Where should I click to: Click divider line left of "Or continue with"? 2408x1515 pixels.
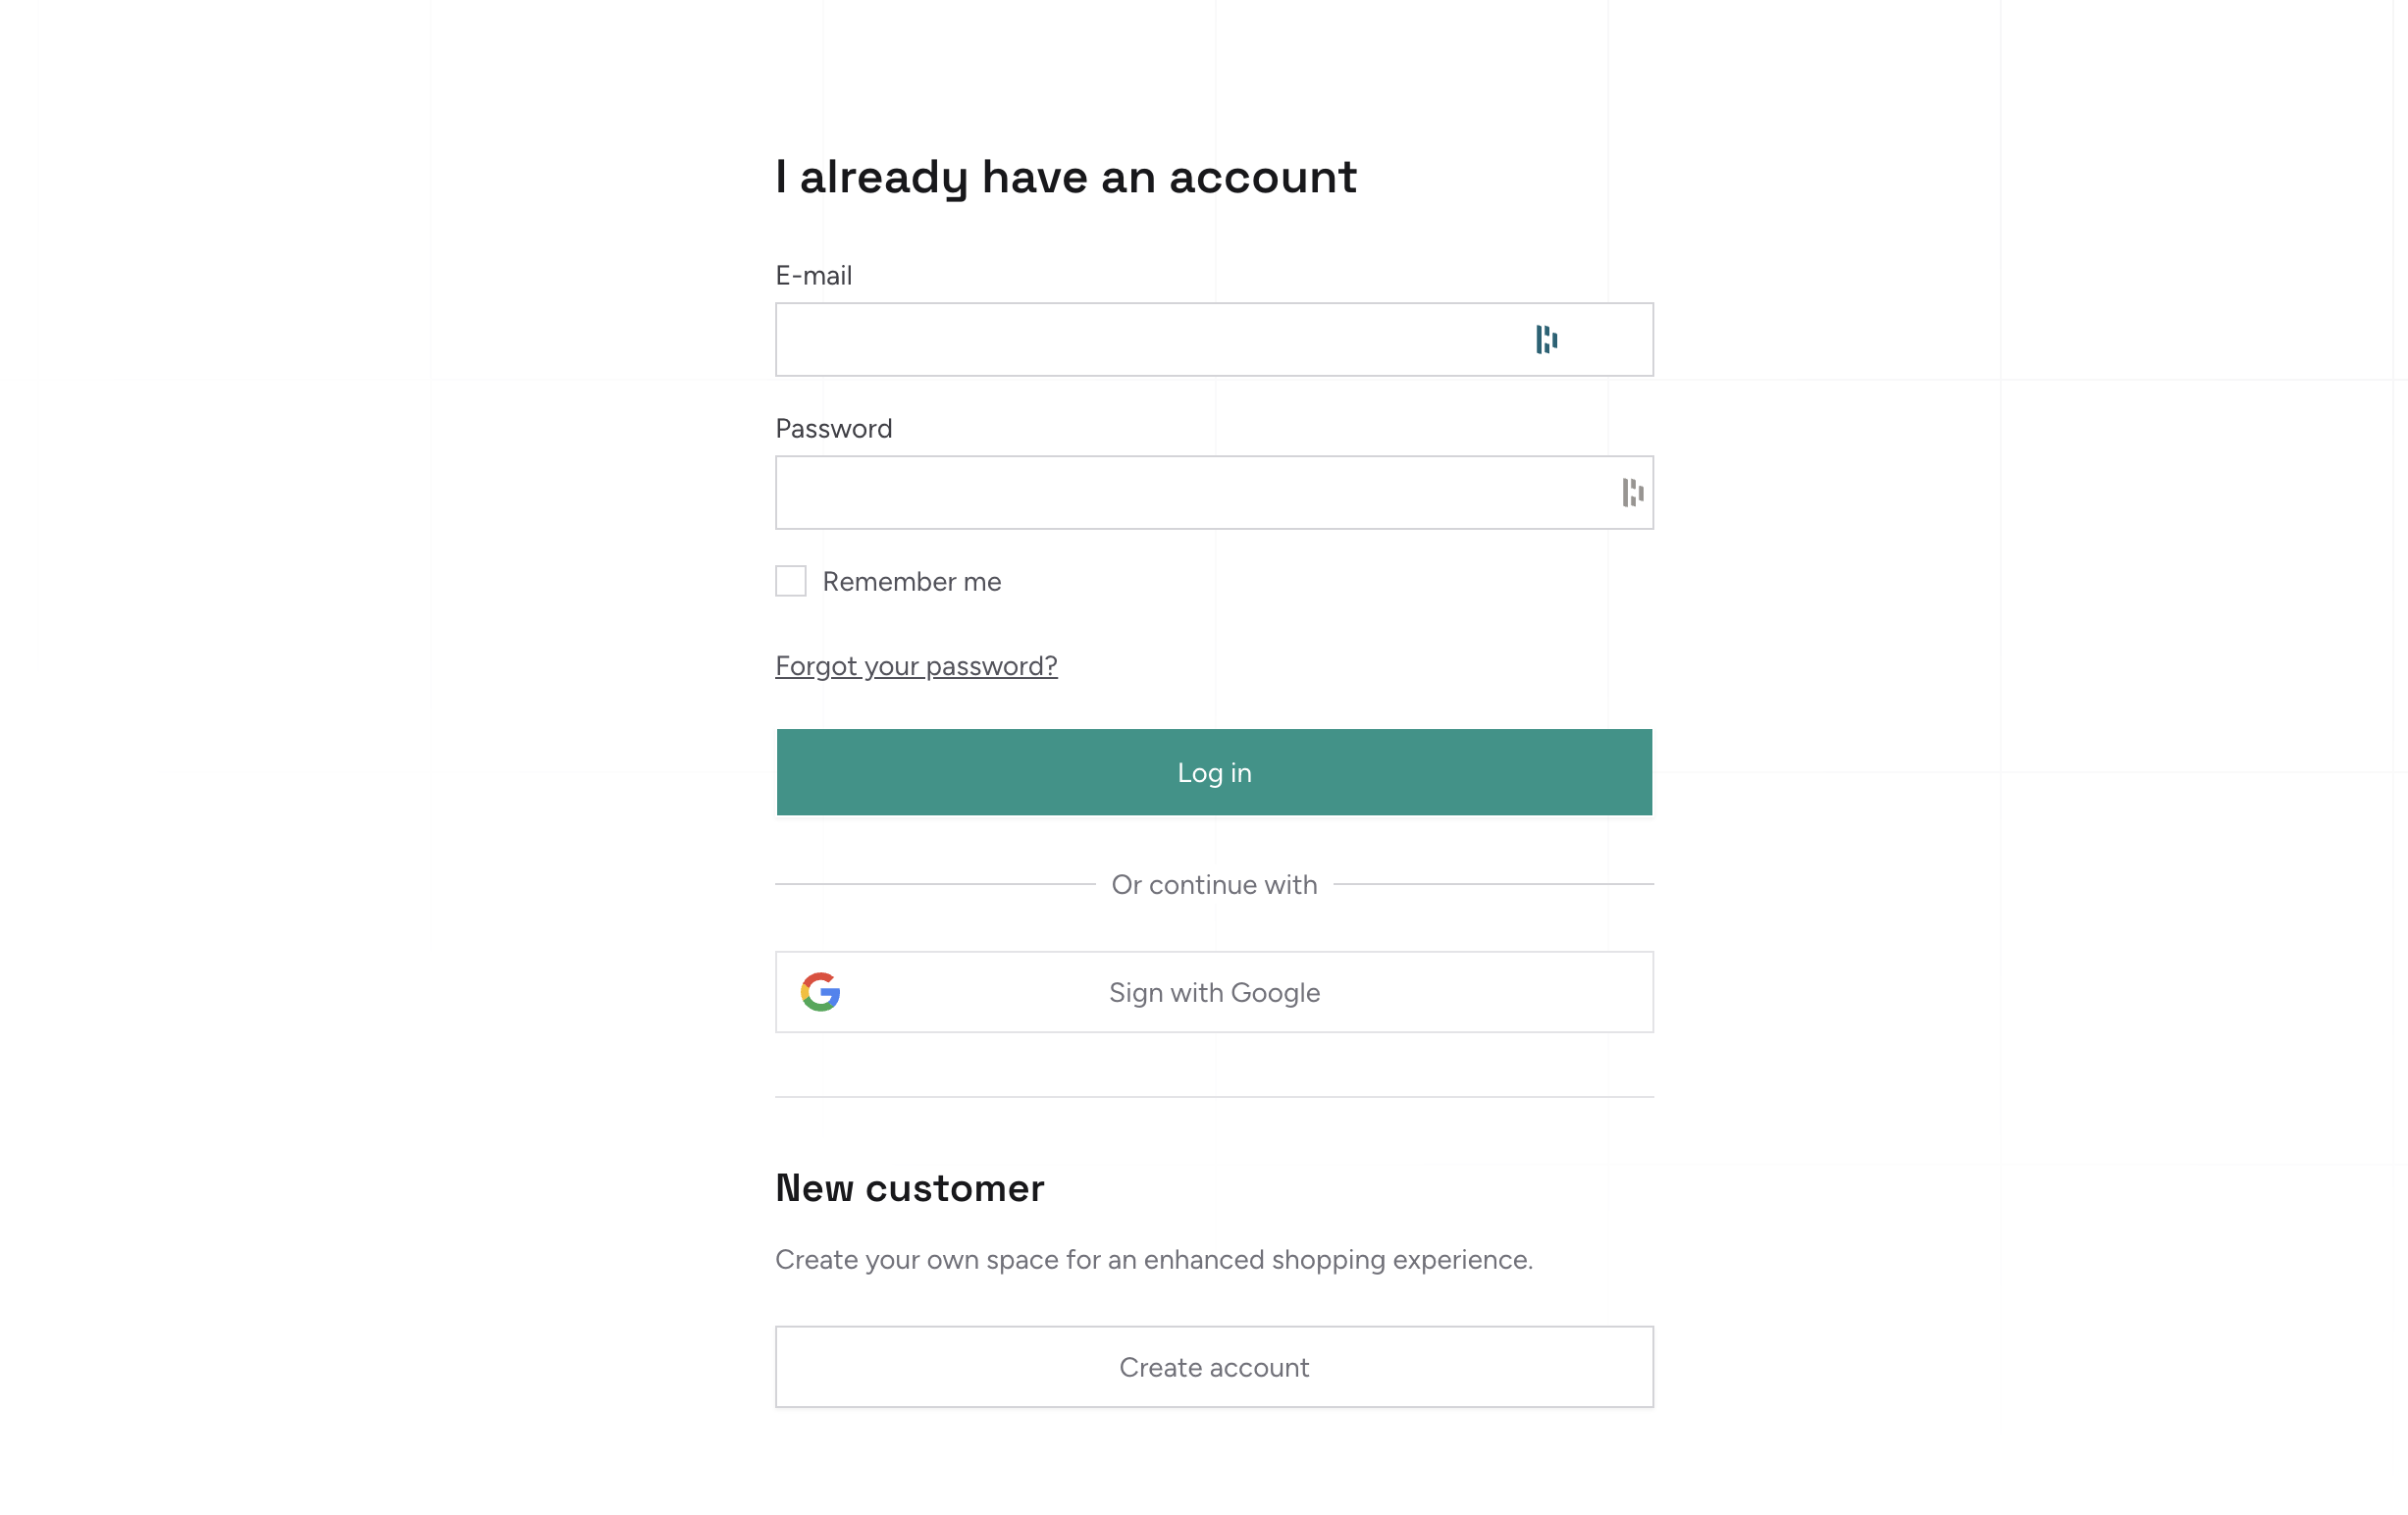(x=934, y=884)
